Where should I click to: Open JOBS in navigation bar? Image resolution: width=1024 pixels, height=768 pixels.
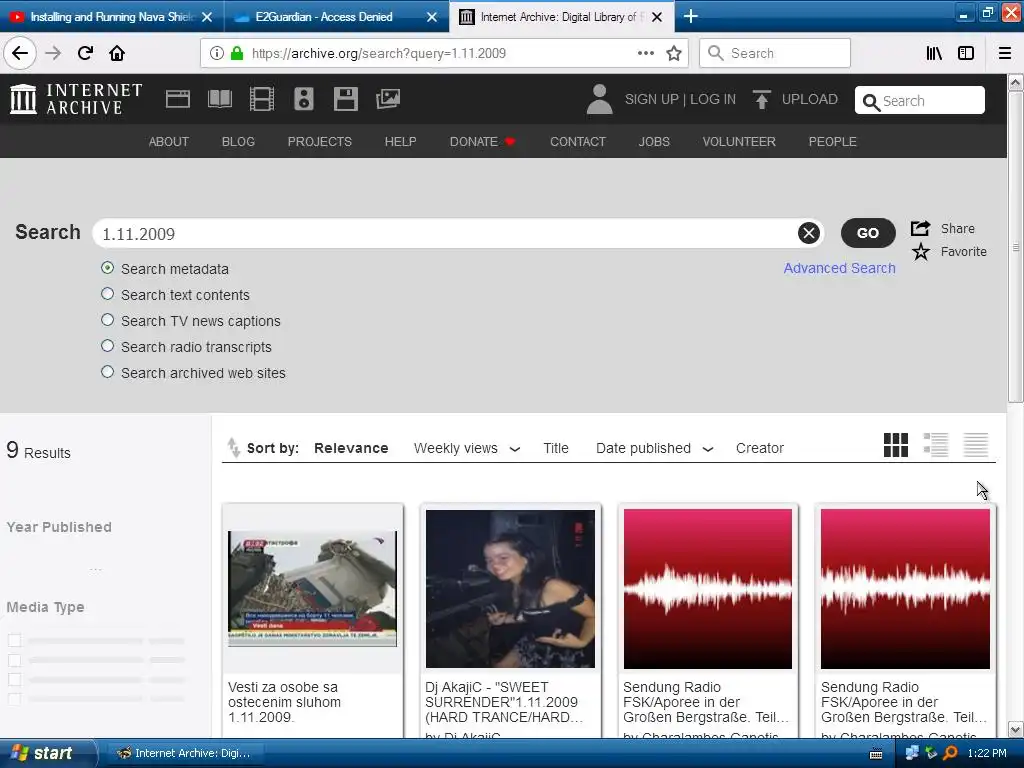pyautogui.click(x=654, y=142)
